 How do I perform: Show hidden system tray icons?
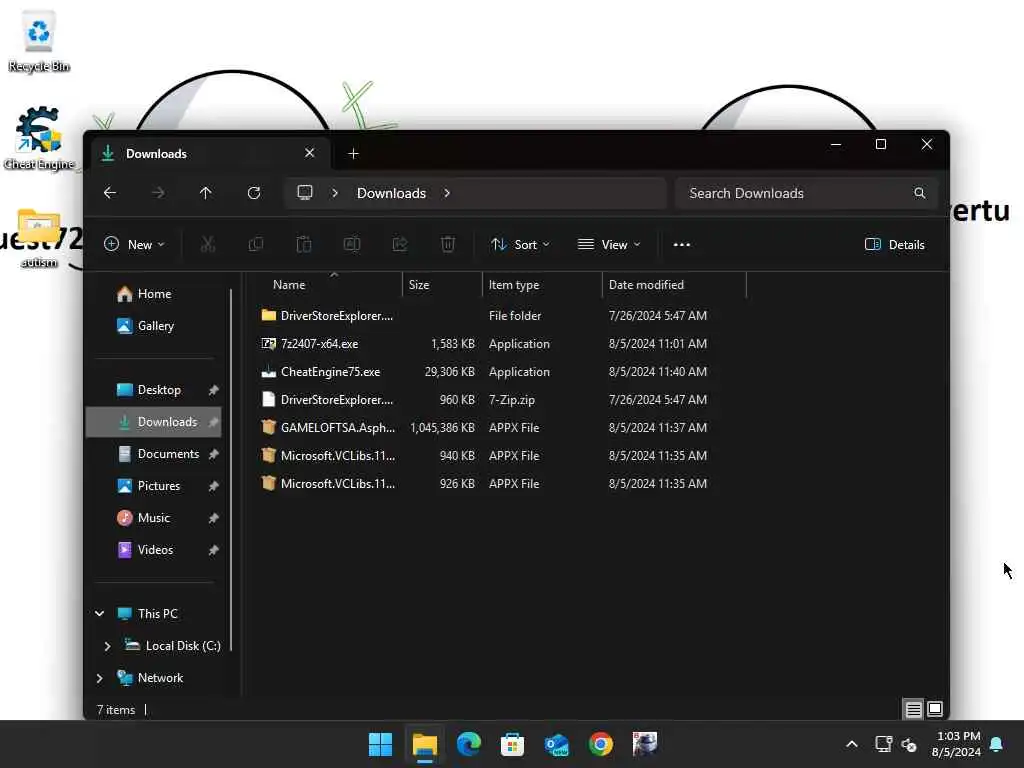[852, 744]
